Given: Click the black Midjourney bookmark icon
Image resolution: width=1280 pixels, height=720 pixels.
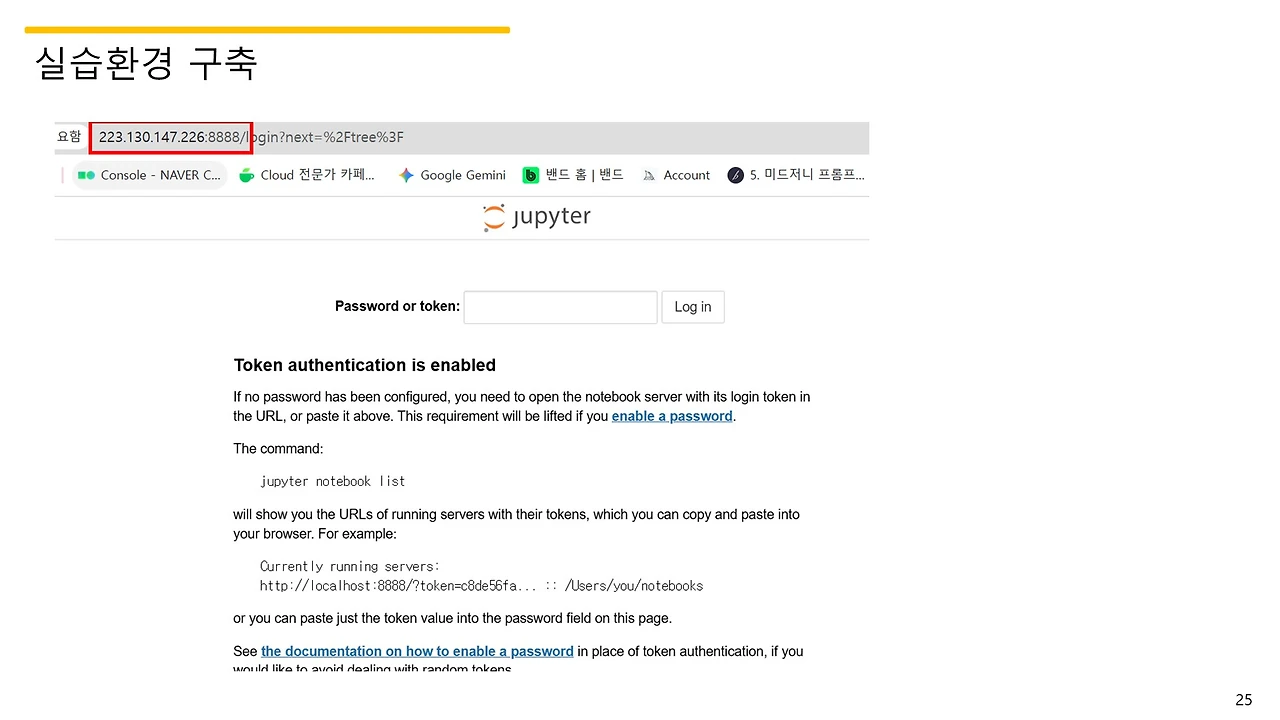Looking at the screenshot, I should [x=736, y=175].
